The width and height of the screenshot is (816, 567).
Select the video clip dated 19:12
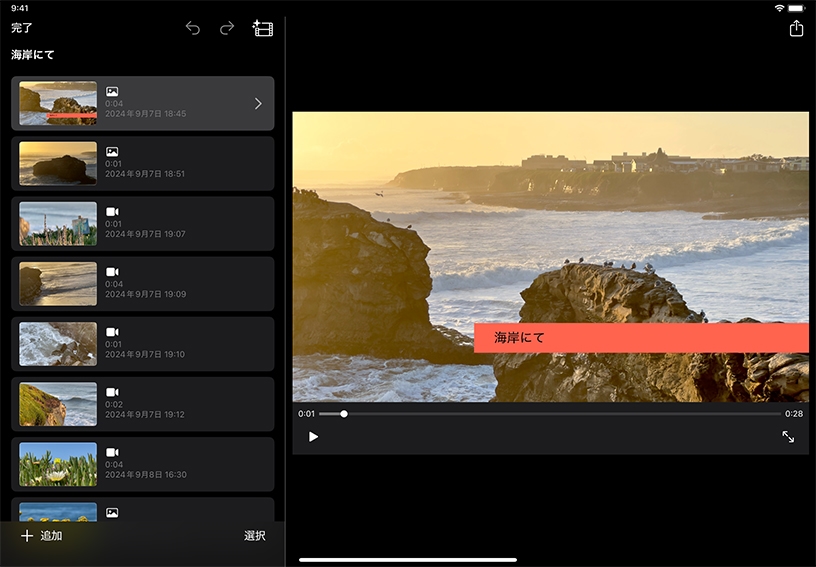142,403
